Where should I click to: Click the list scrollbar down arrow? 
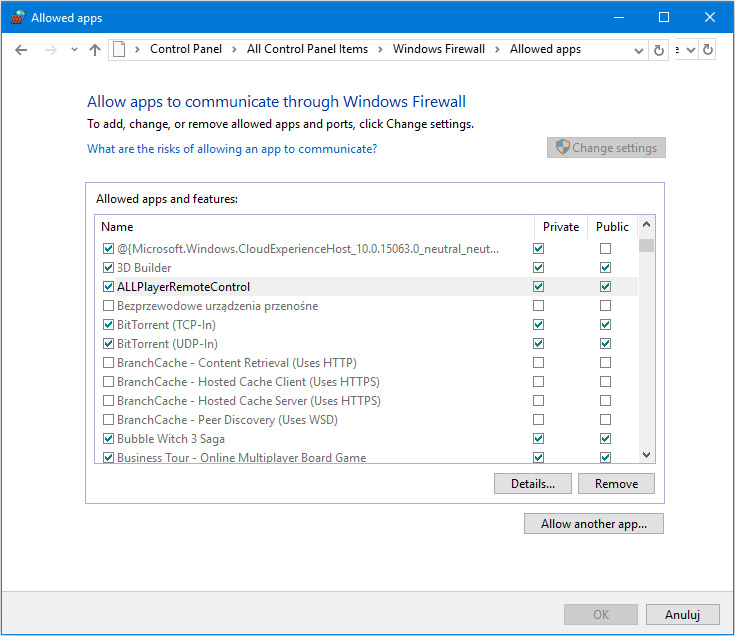click(x=646, y=455)
